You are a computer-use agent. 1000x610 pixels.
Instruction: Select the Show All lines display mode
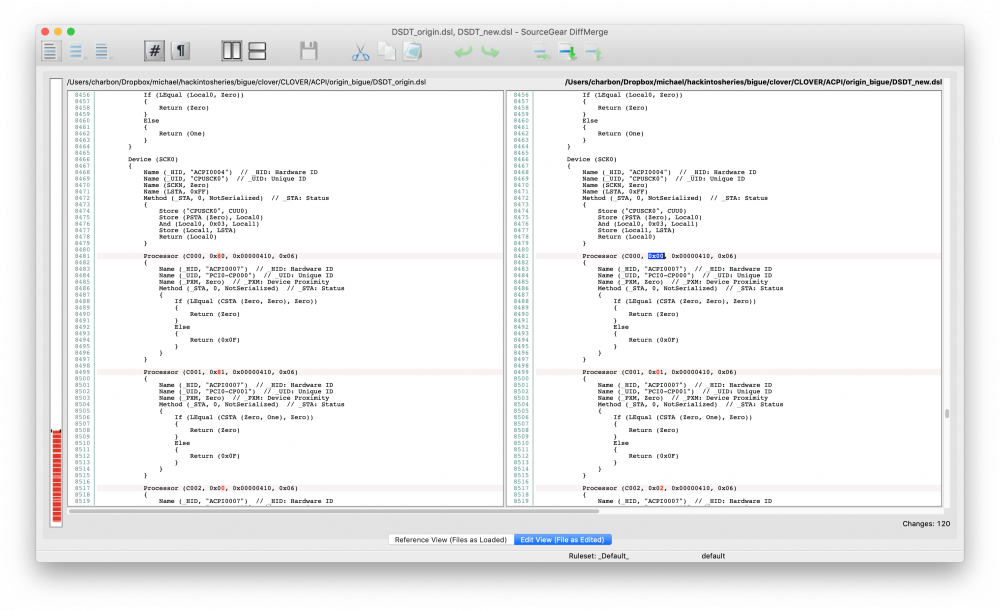(x=50, y=51)
